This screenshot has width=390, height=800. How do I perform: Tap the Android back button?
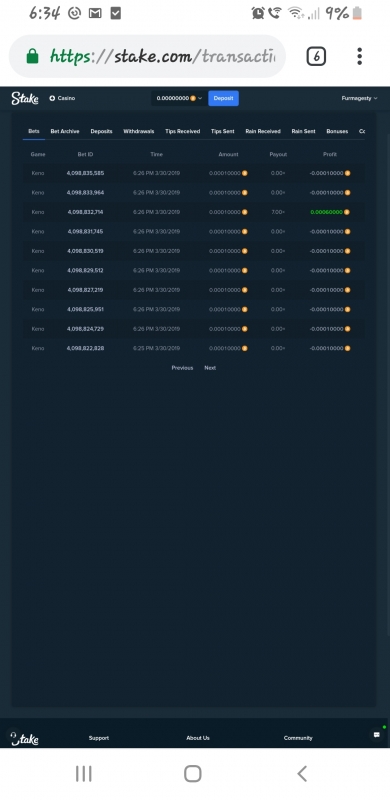click(302, 773)
